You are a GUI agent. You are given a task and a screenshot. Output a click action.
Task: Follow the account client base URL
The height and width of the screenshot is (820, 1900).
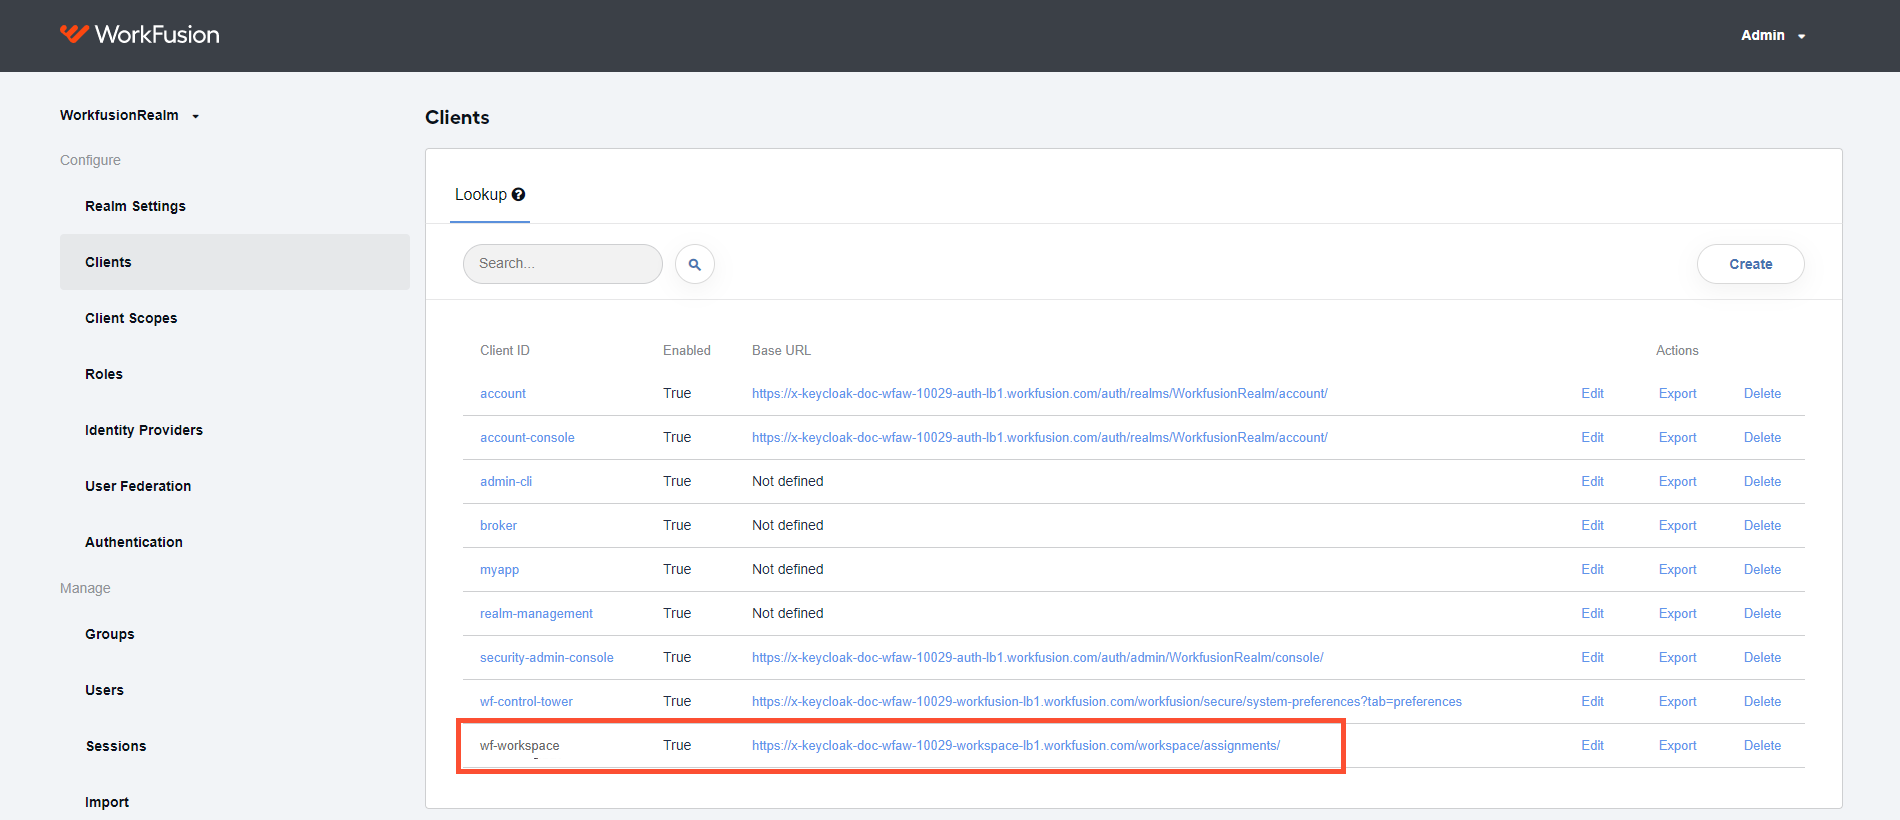1040,394
